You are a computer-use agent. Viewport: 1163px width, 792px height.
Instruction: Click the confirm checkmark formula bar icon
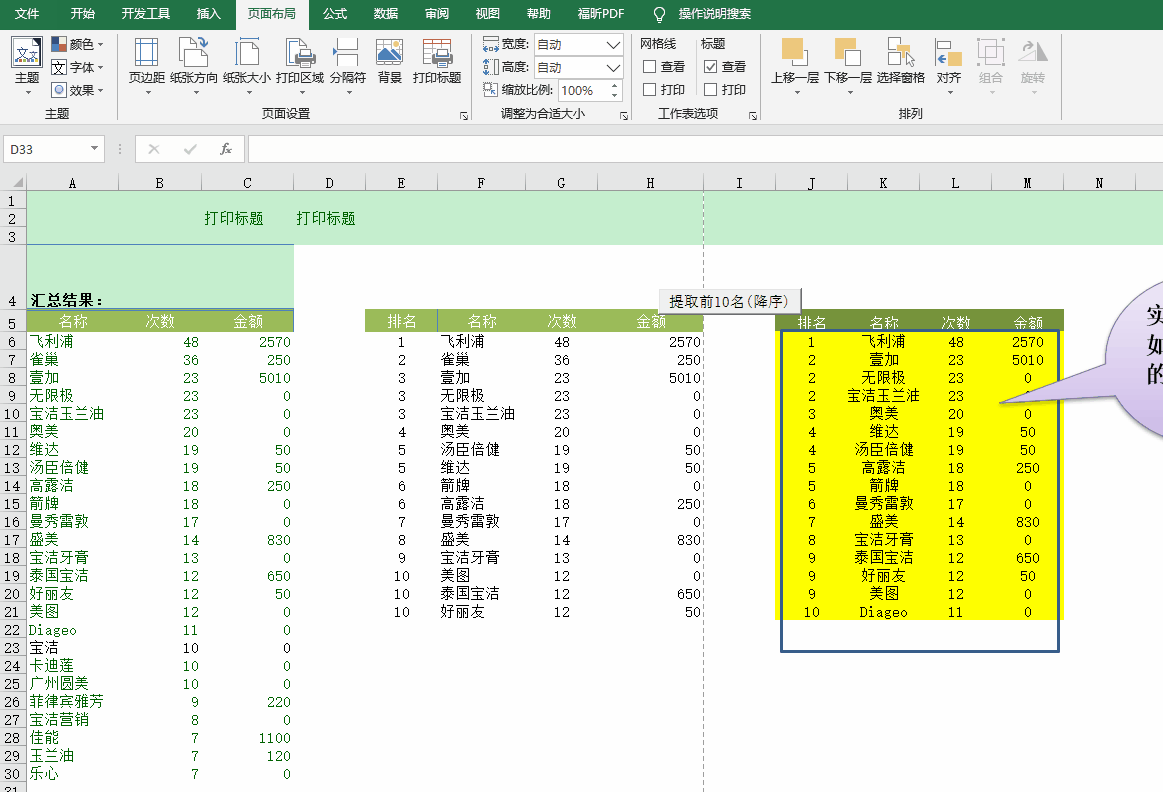[x=190, y=149]
